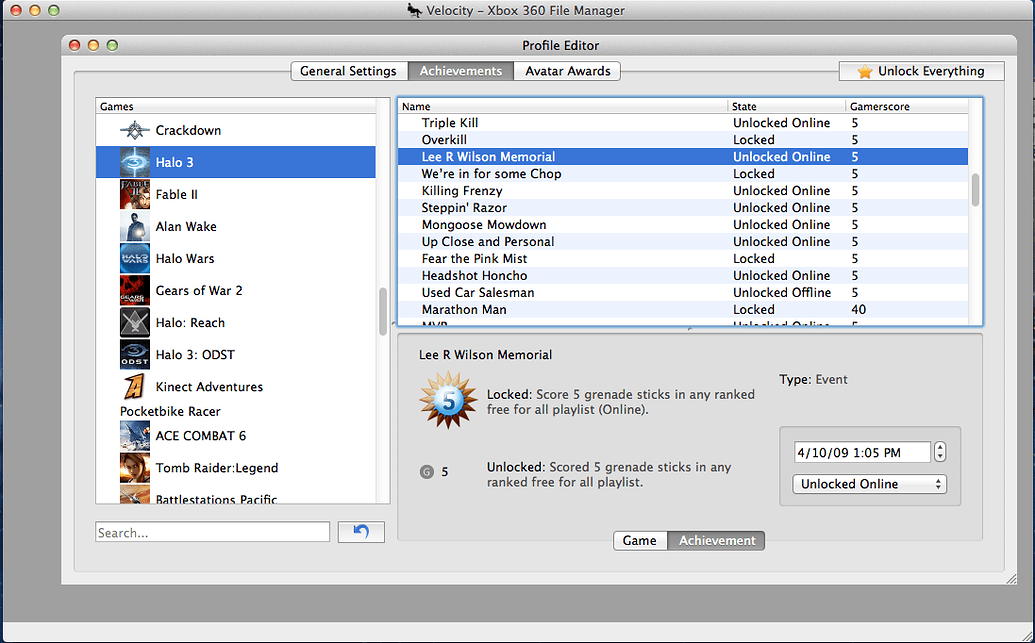The image size is (1035, 643).
Task: Toggle to the Achievement details view
Action: point(716,540)
